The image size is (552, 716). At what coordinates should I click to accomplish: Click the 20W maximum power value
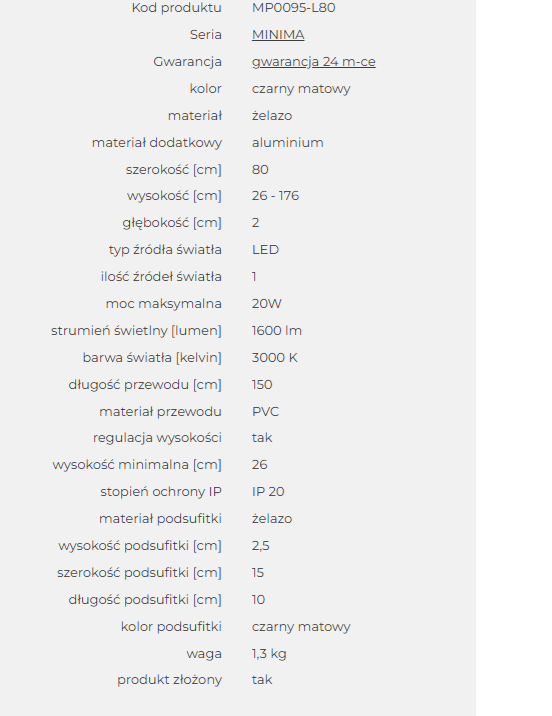(x=267, y=304)
